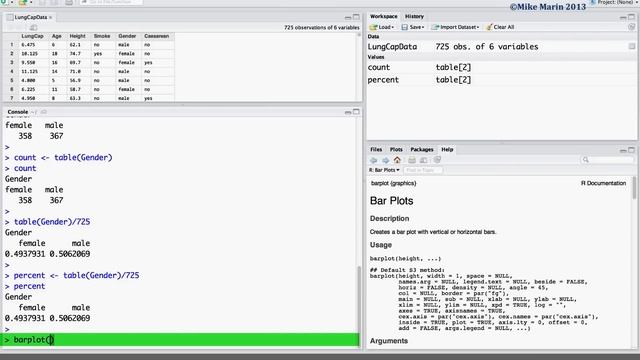Viewport: 640px width, 360px height.
Task: Click the 6.475 LungCap cell
Action: [x=28, y=45]
